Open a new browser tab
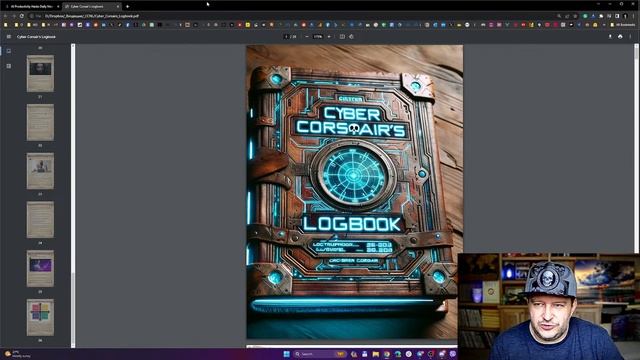This screenshot has height=360, width=640. [127, 7]
